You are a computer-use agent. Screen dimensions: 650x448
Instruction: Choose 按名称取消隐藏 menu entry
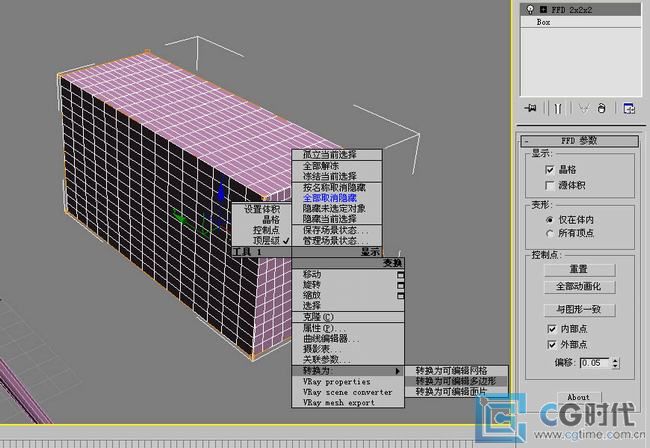click(337, 188)
